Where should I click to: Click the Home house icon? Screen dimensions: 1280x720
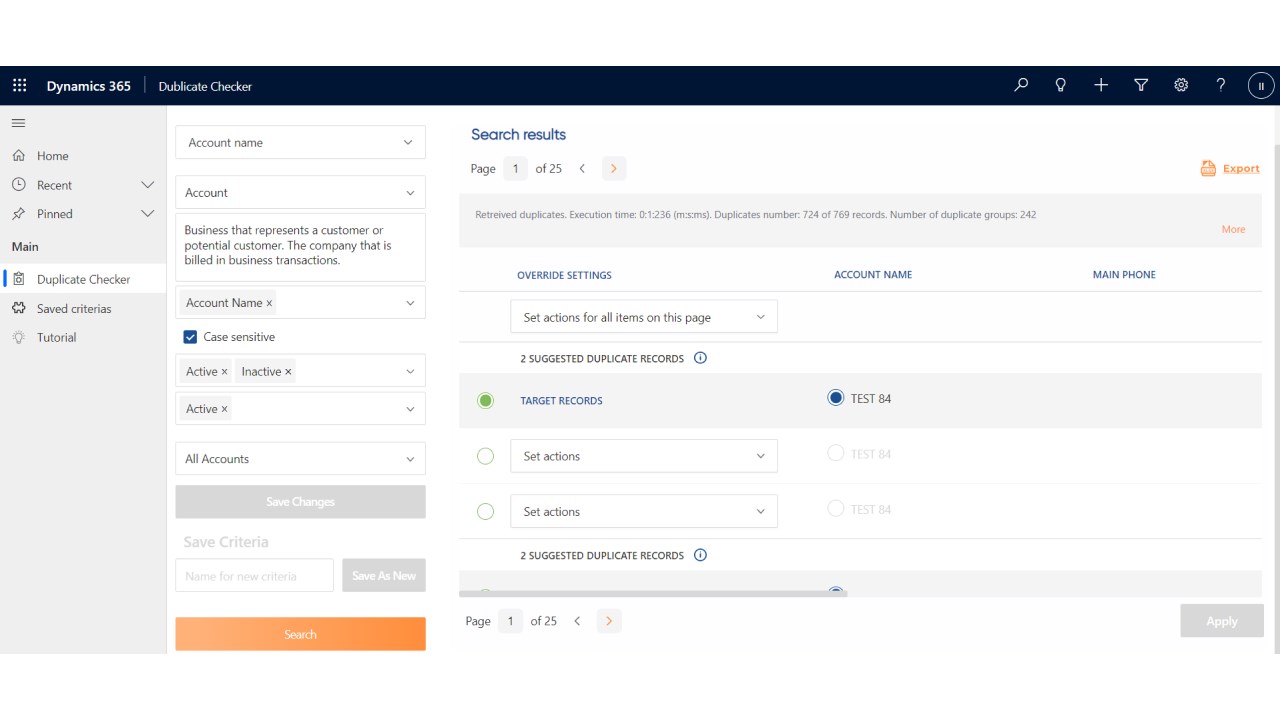tap(18, 156)
